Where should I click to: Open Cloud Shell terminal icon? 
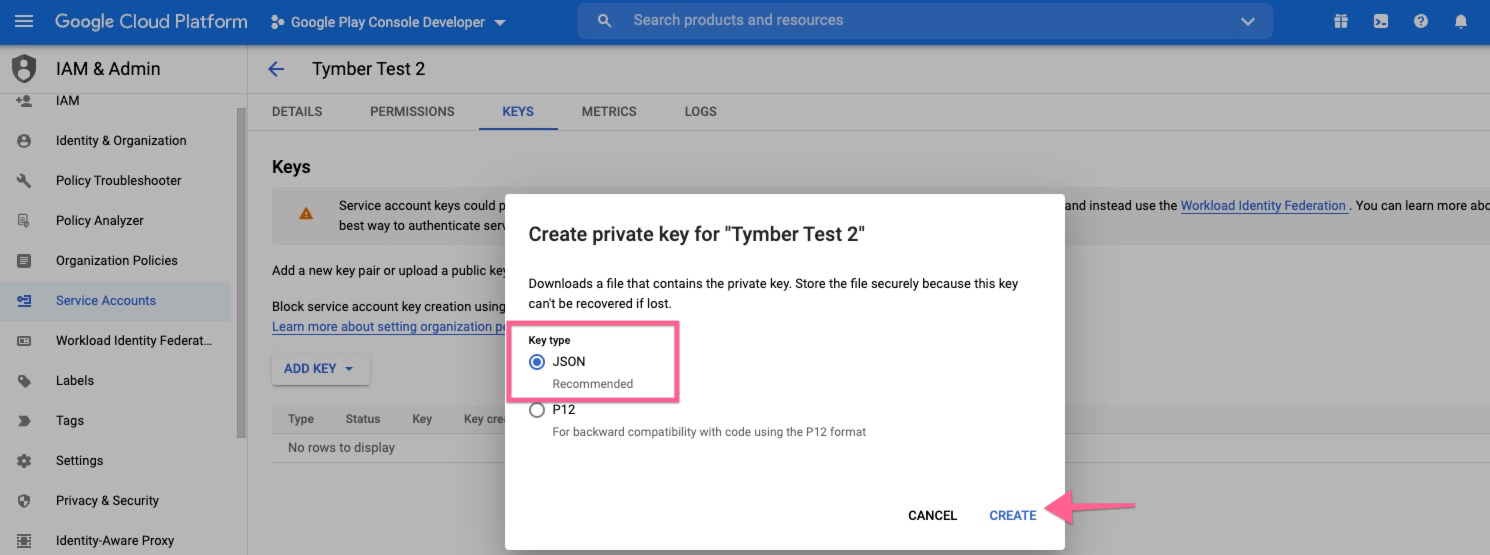1381,21
